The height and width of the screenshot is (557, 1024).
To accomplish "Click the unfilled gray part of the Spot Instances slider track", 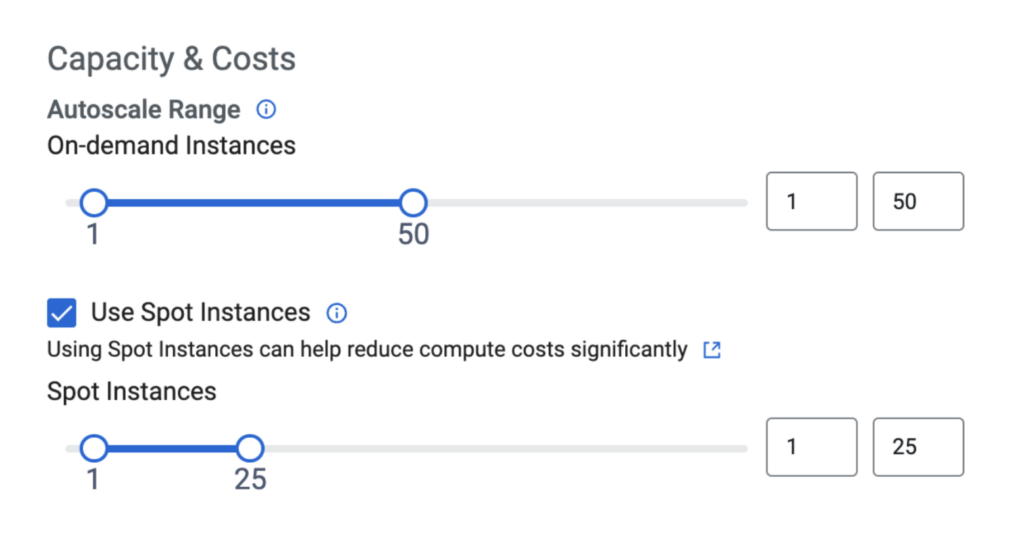I will pos(500,448).
